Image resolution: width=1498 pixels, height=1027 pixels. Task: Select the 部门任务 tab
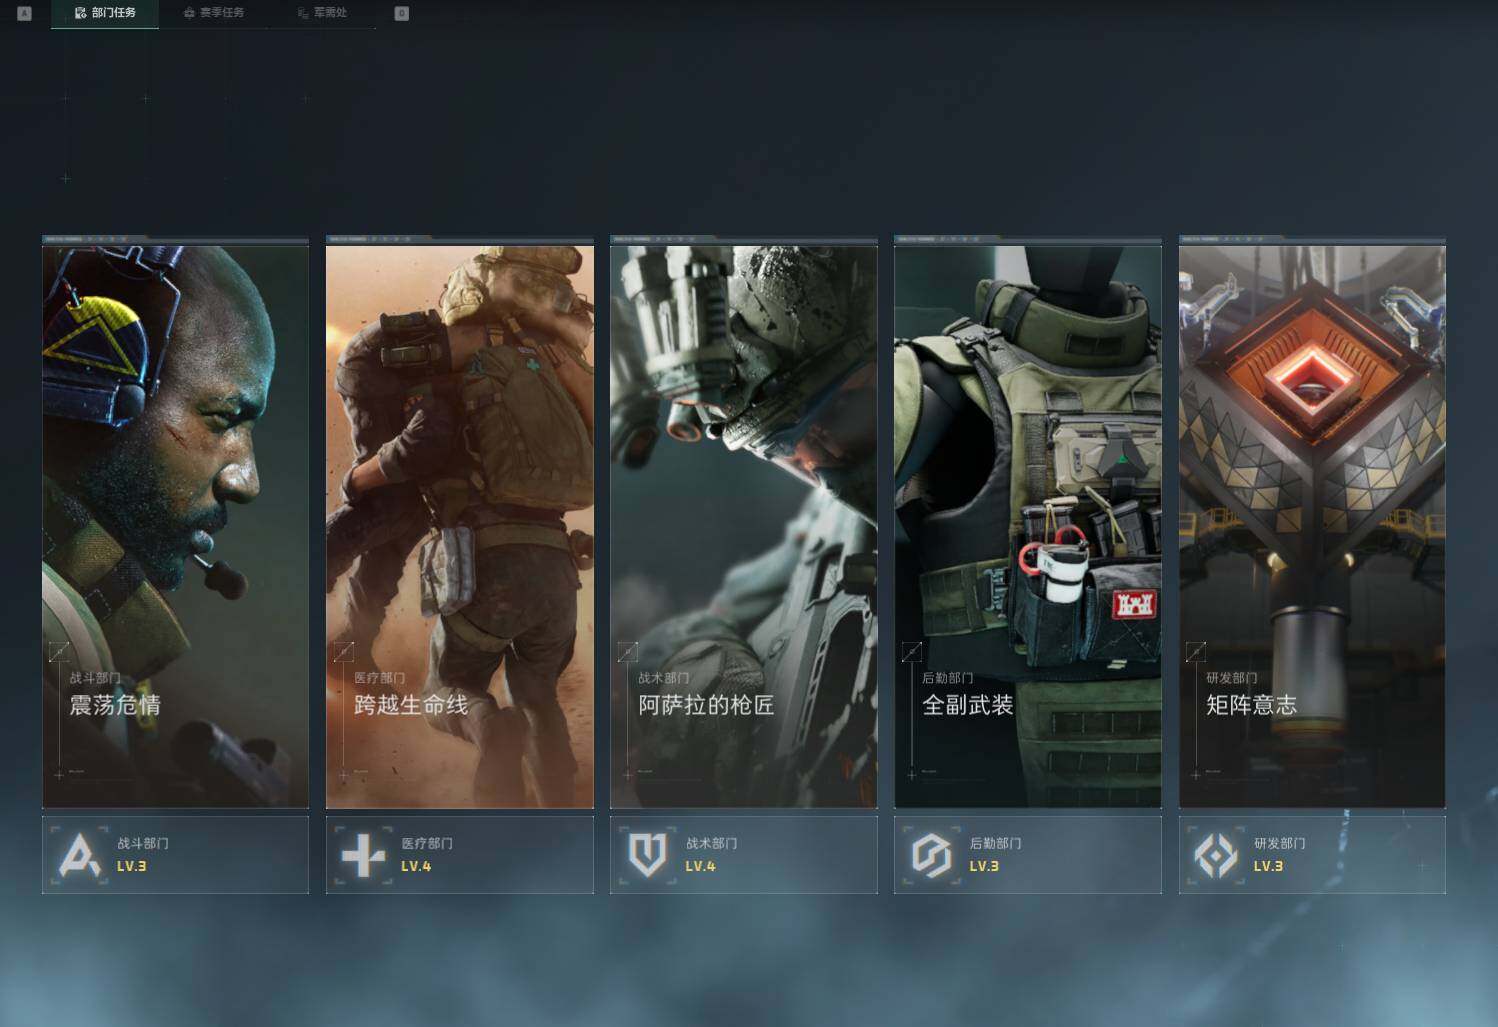pyautogui.click(x=105, y=13)
